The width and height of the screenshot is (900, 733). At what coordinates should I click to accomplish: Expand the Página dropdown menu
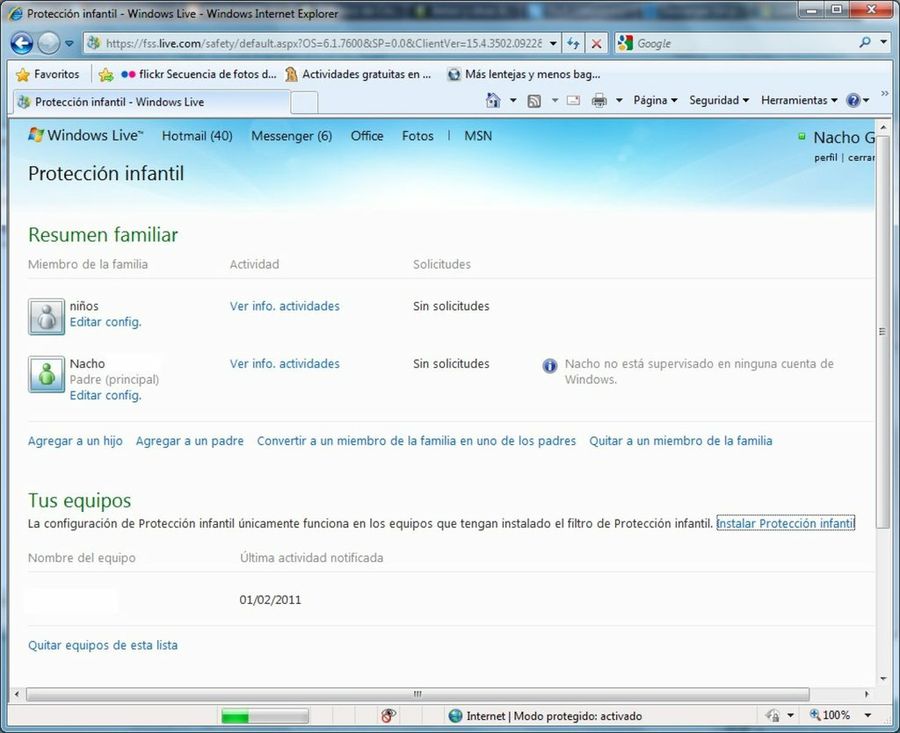(654, 100)
